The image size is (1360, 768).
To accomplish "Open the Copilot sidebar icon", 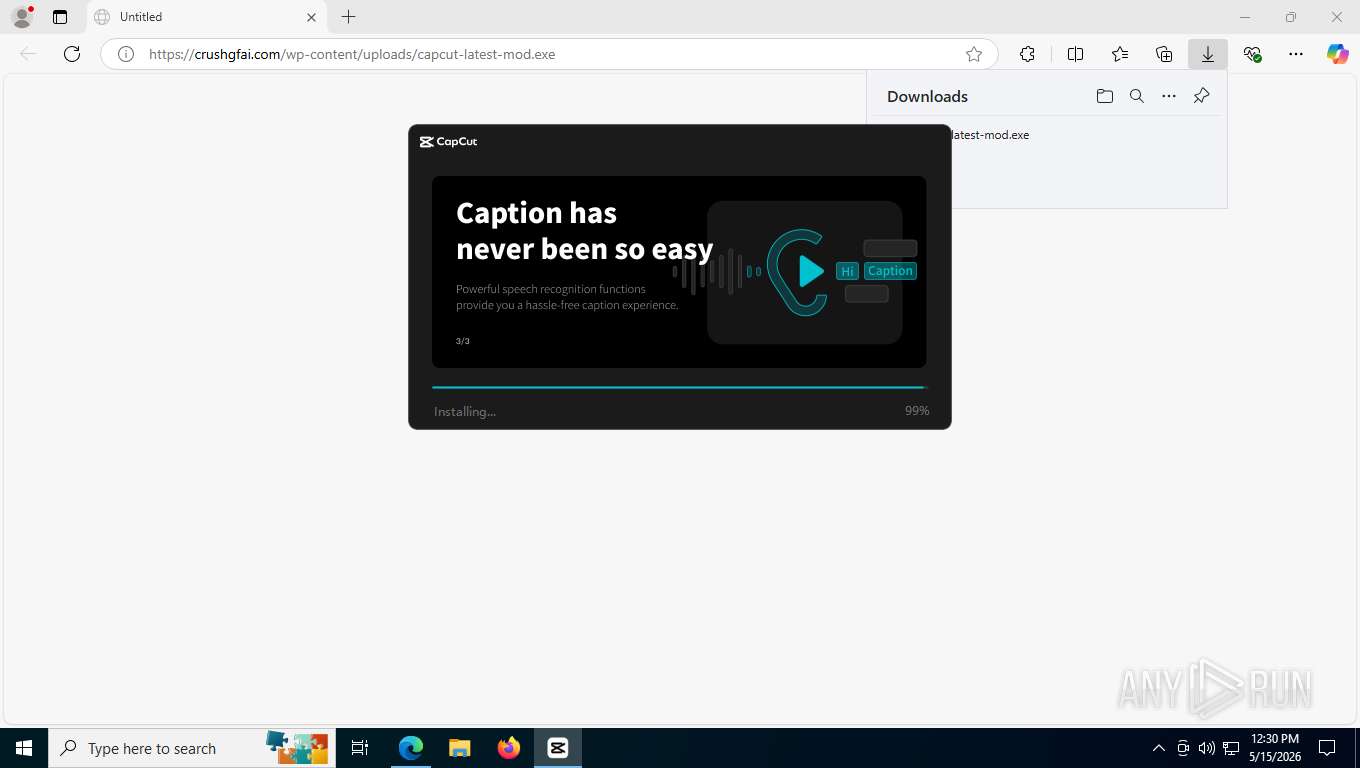I will [x=1338, y=54].
